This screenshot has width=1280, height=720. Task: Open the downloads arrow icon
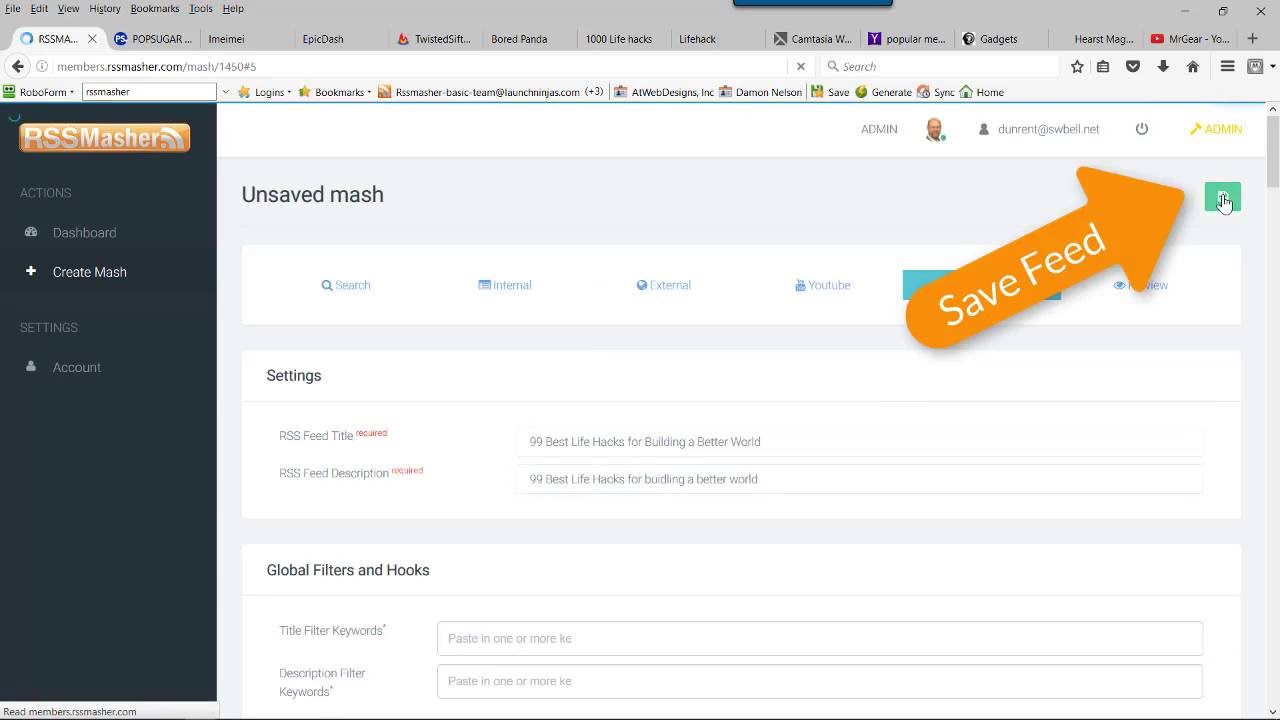click(x=1163, y=66)
